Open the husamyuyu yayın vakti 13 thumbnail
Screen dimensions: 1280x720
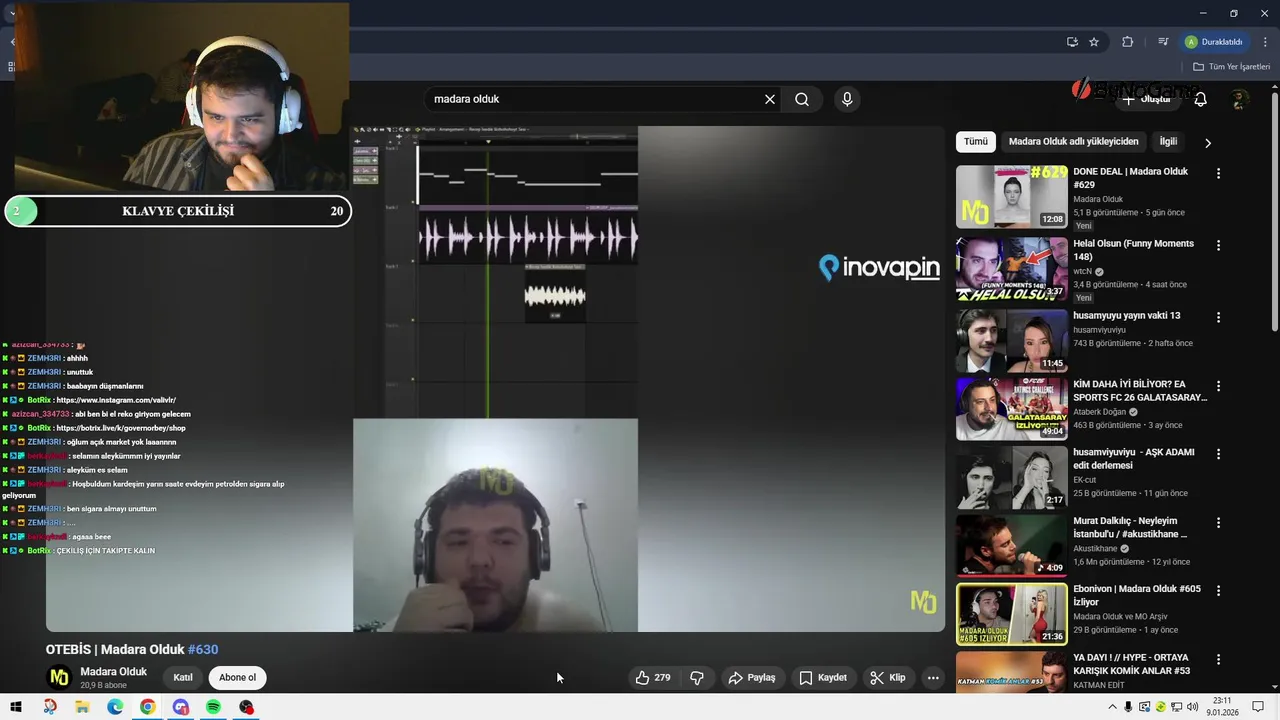(1011, 341)
